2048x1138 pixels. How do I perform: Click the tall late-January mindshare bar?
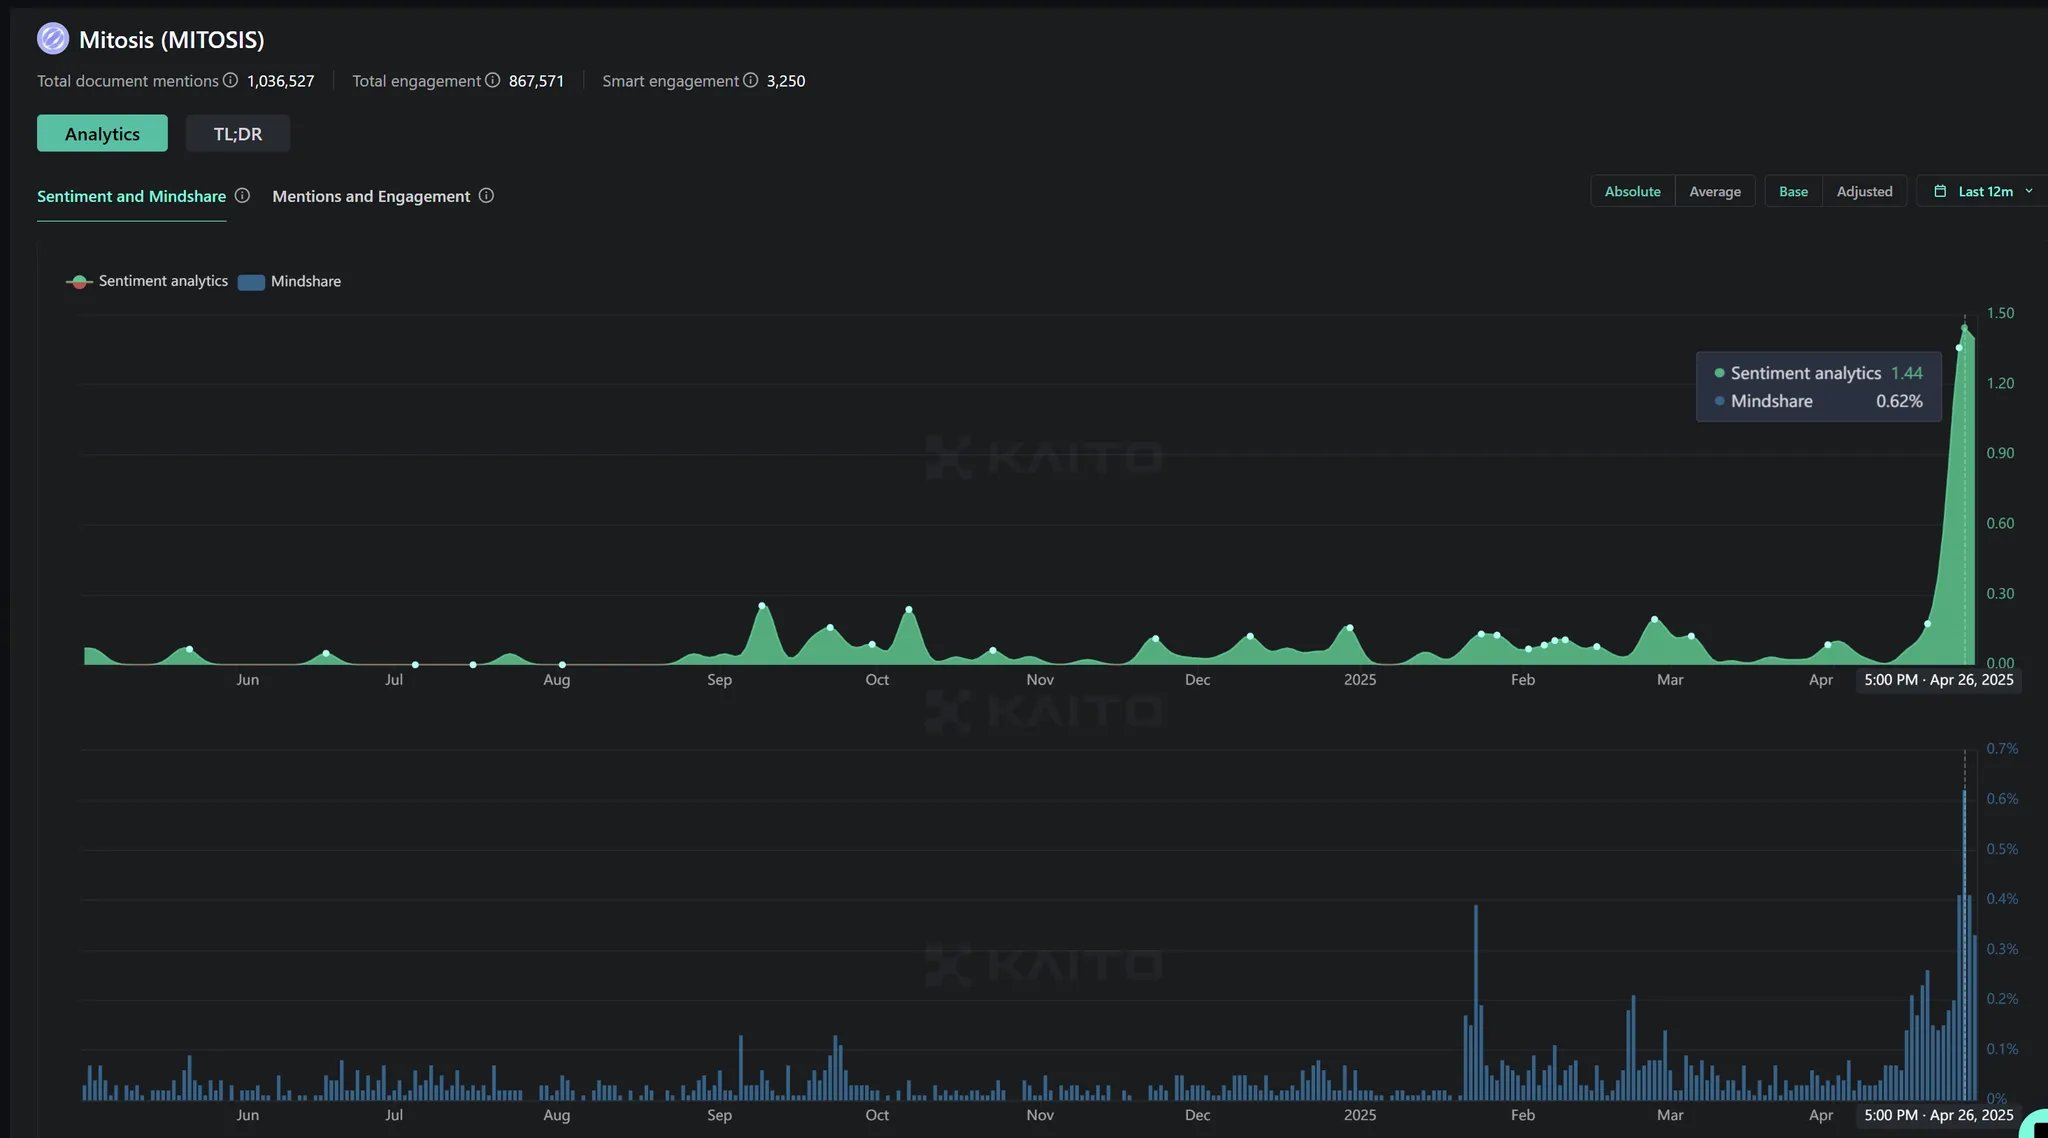point(1476,1002)
